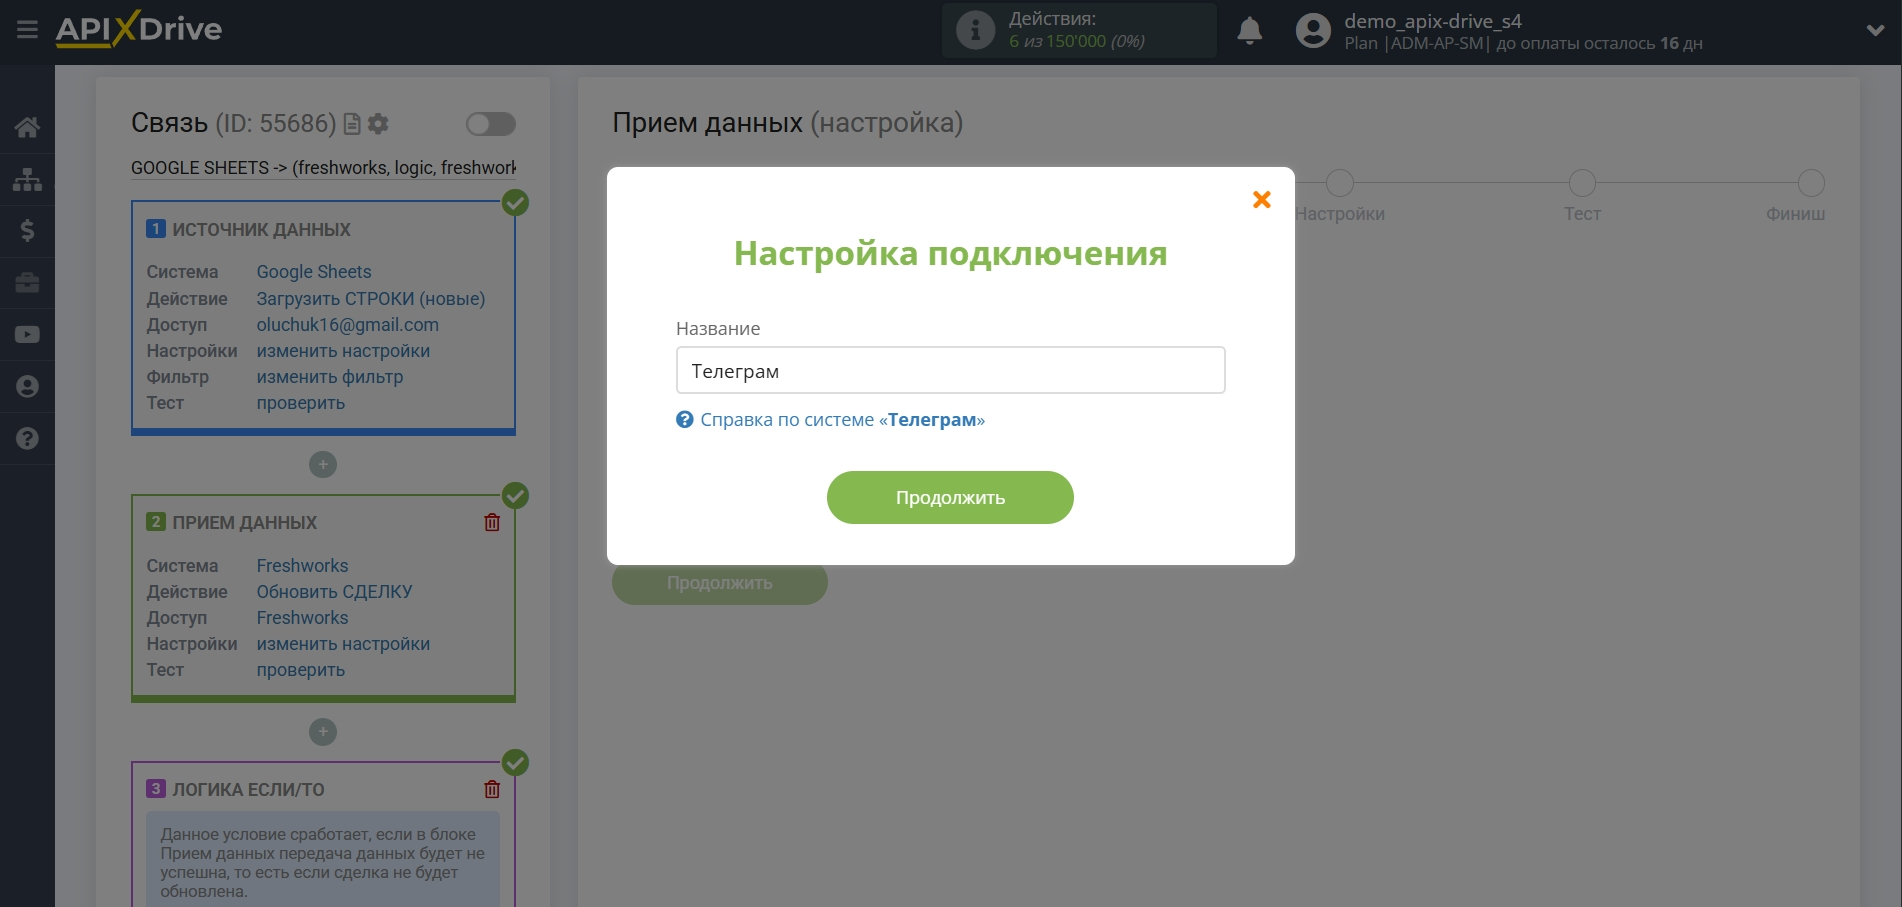Open the hamburger menu in the header
Image resolution: width=1902 pixels, height=907 pixels.
click(x=27, y=30)
